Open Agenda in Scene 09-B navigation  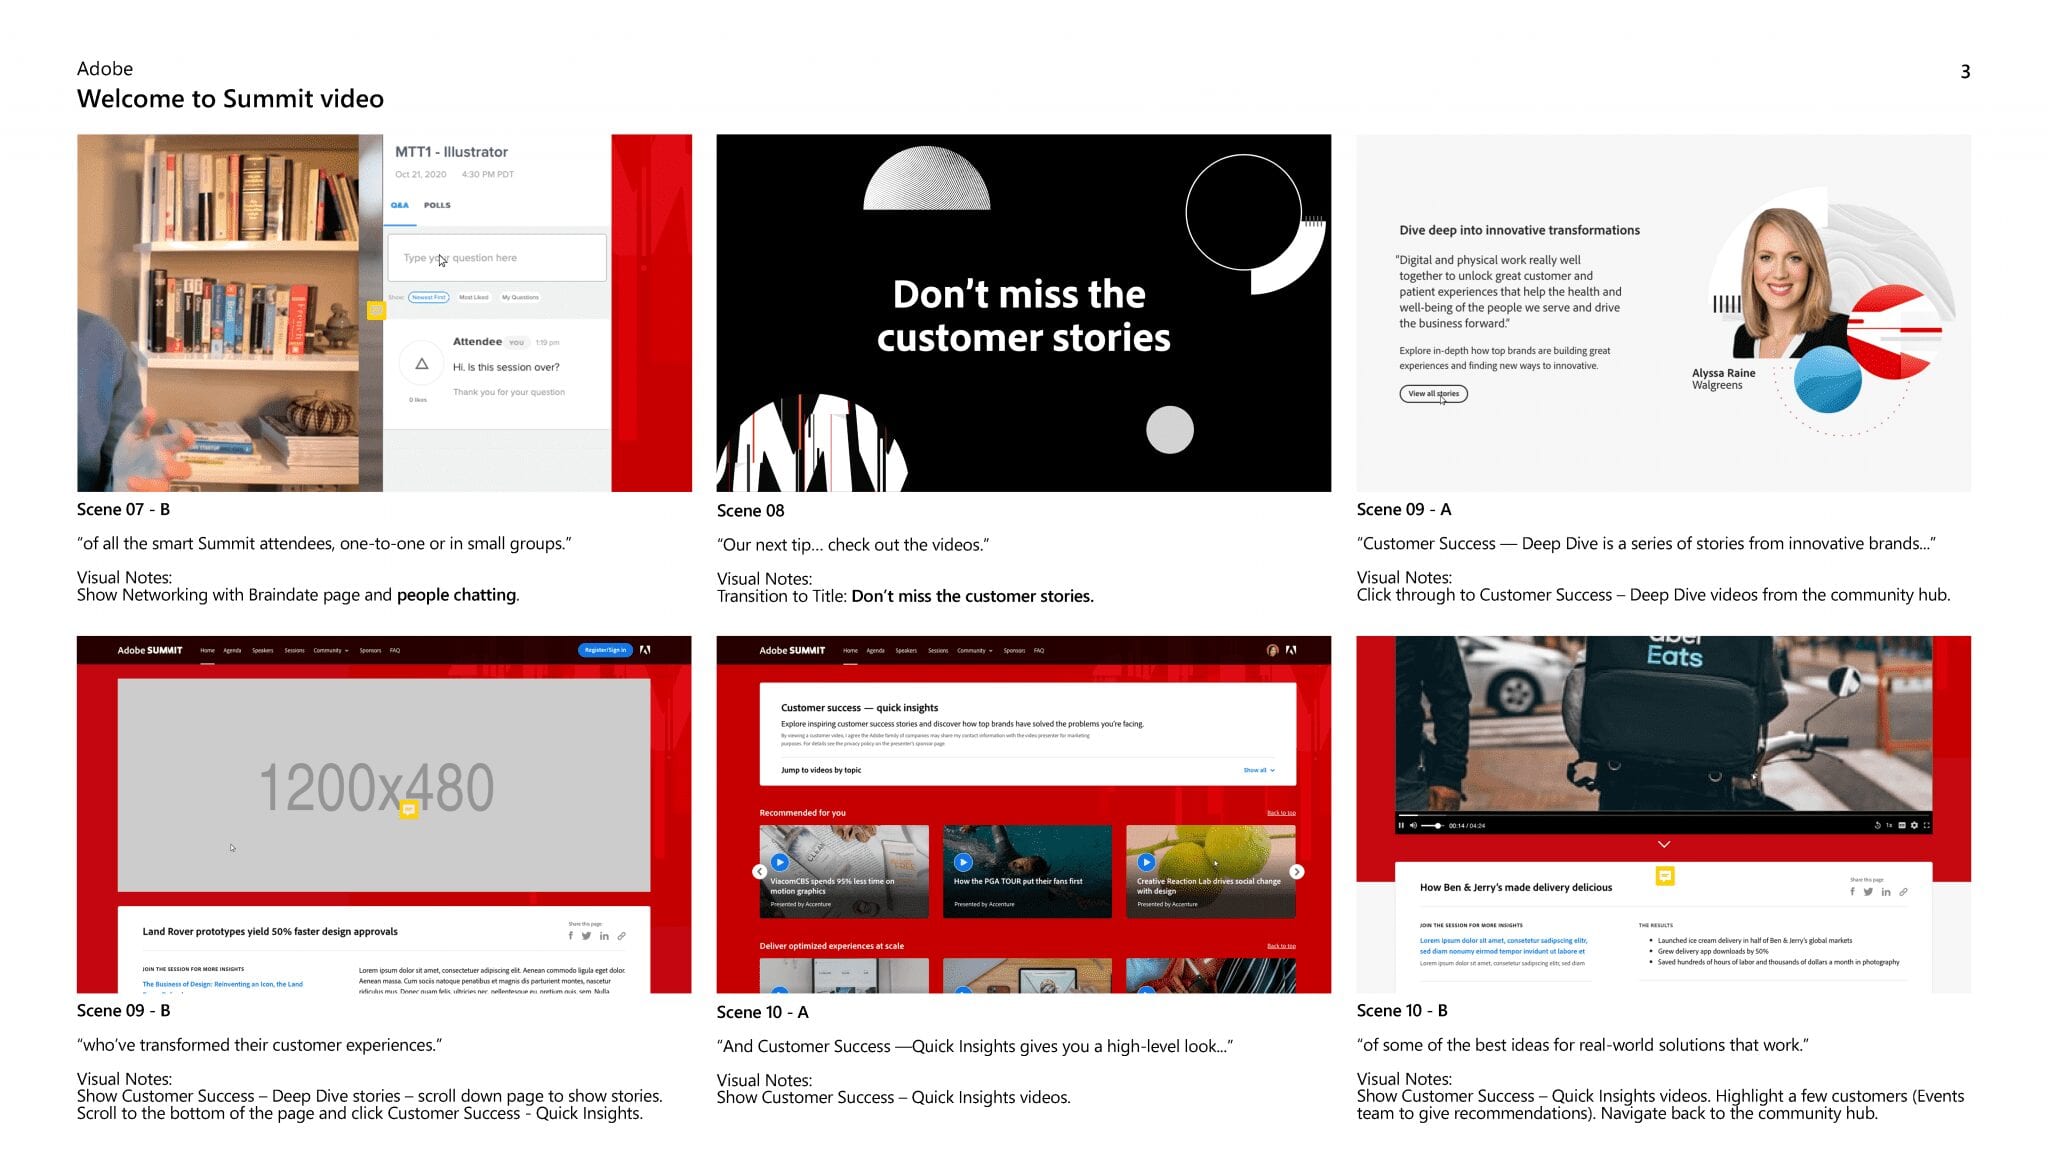[232, 650]
